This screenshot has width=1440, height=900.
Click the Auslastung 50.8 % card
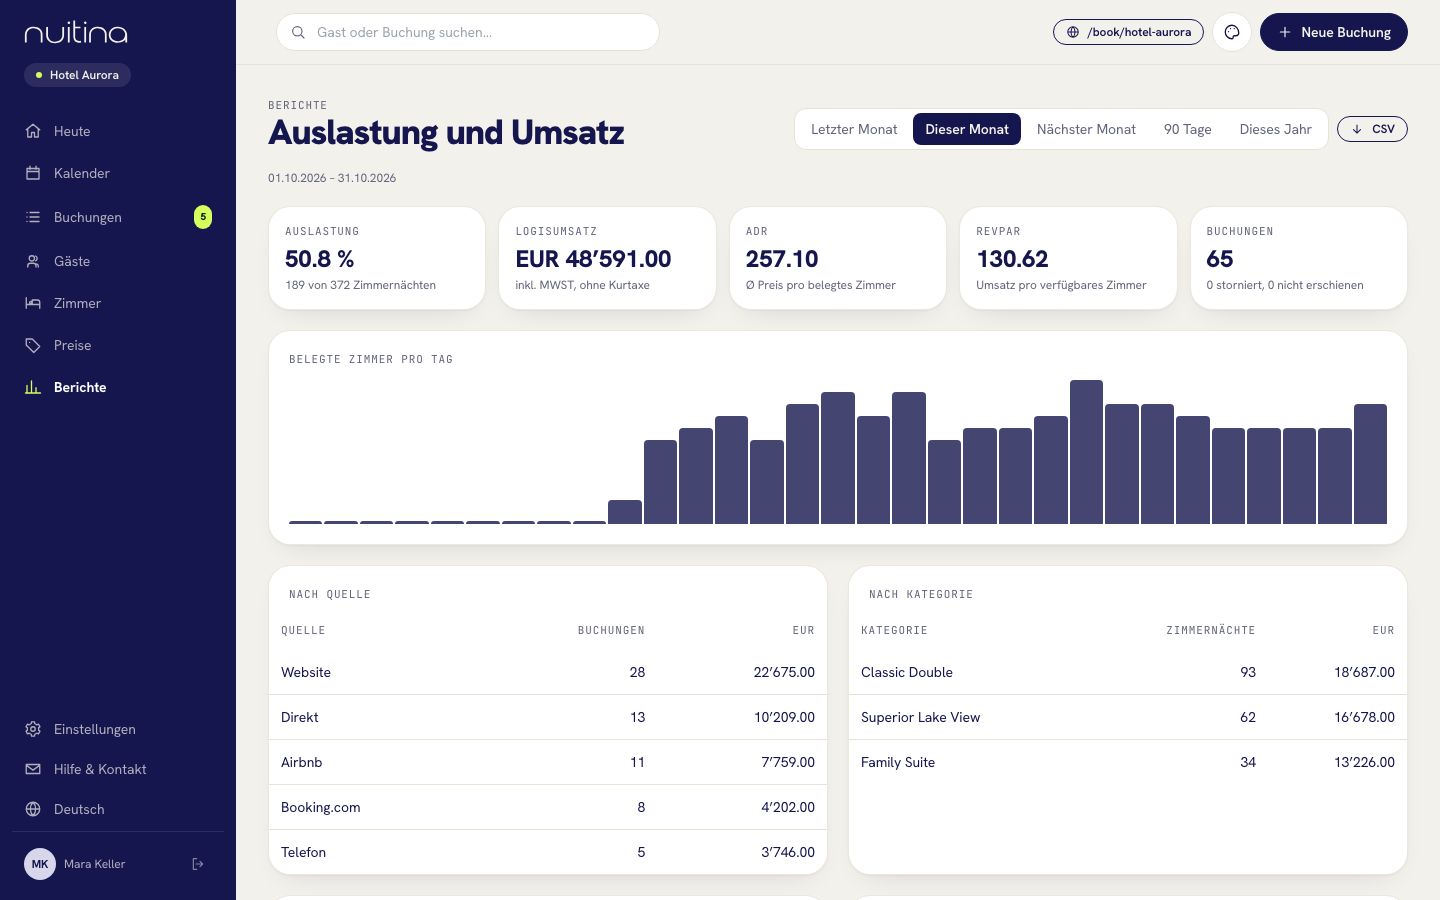pos(377,258)
